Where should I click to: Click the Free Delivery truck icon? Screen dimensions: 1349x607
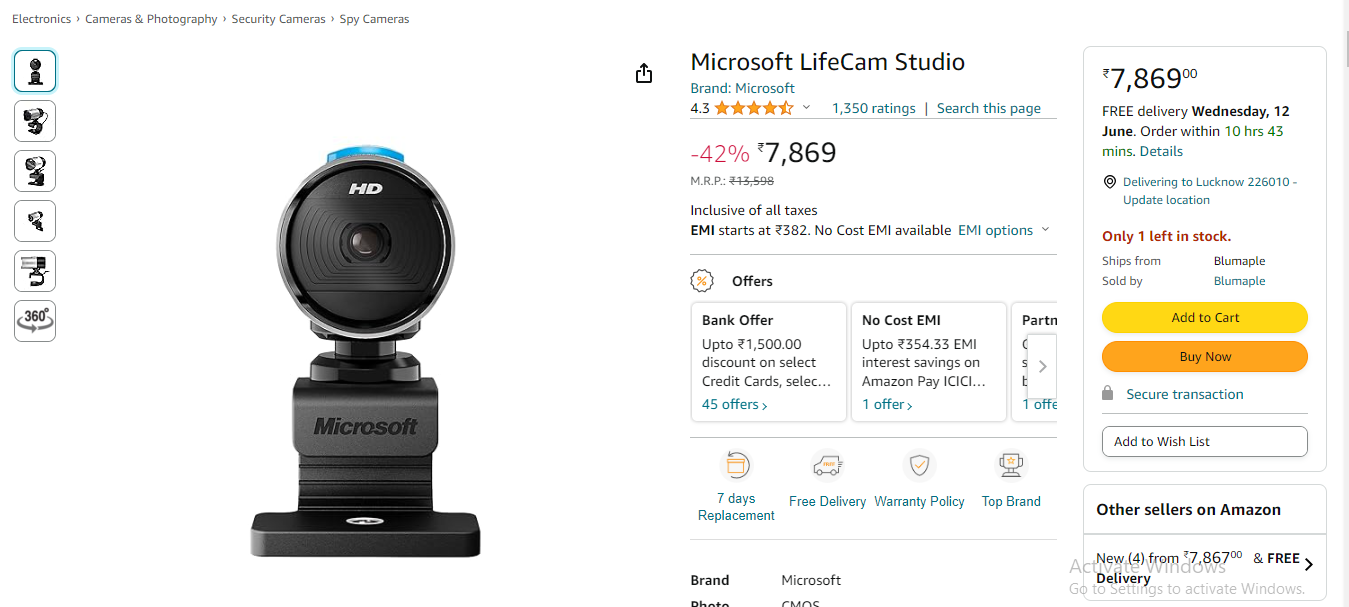tap(827, 466)
